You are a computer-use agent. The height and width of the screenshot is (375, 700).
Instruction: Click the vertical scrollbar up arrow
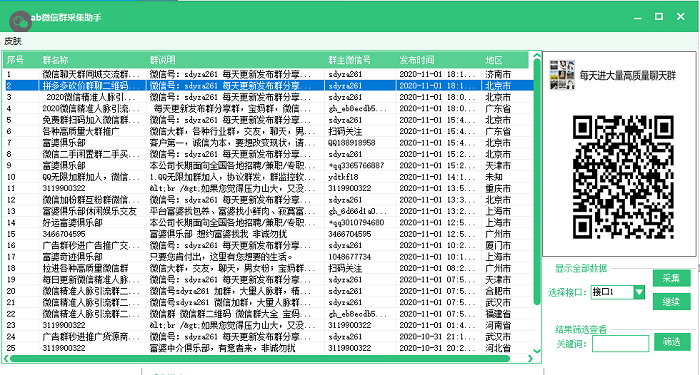(x=537, y=56)
